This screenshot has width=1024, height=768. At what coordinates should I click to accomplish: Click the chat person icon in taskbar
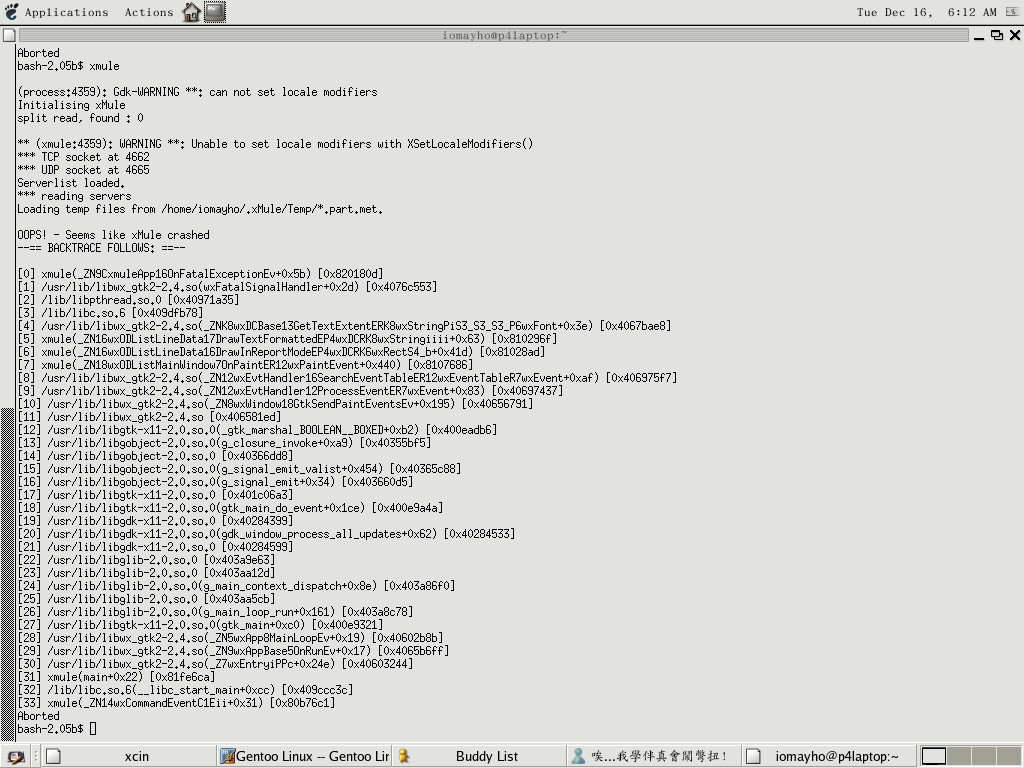click(578, 756)
